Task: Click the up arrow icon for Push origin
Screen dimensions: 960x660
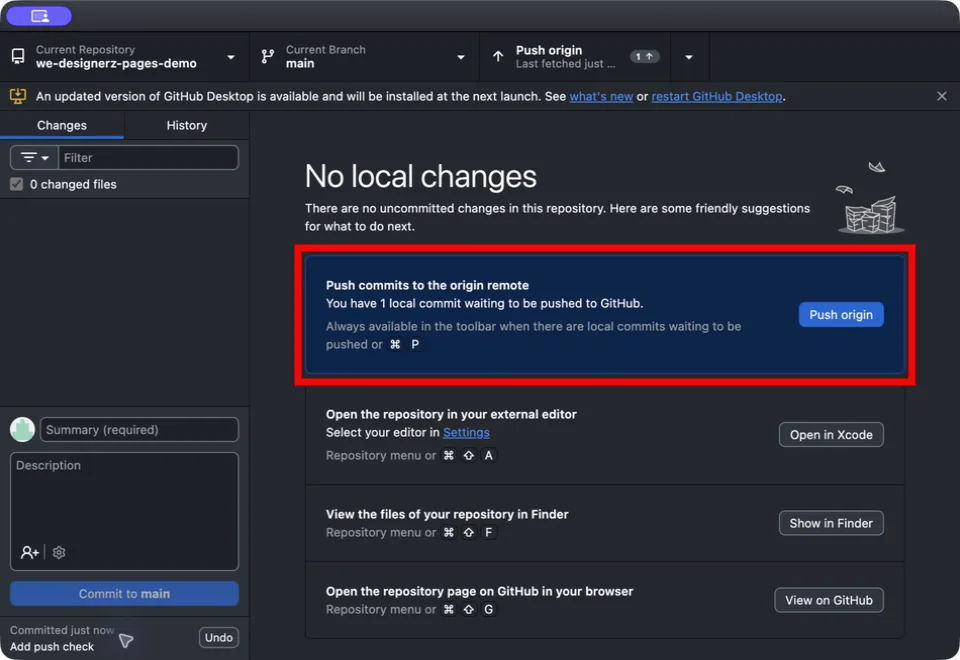Action: tap(498, 56)
